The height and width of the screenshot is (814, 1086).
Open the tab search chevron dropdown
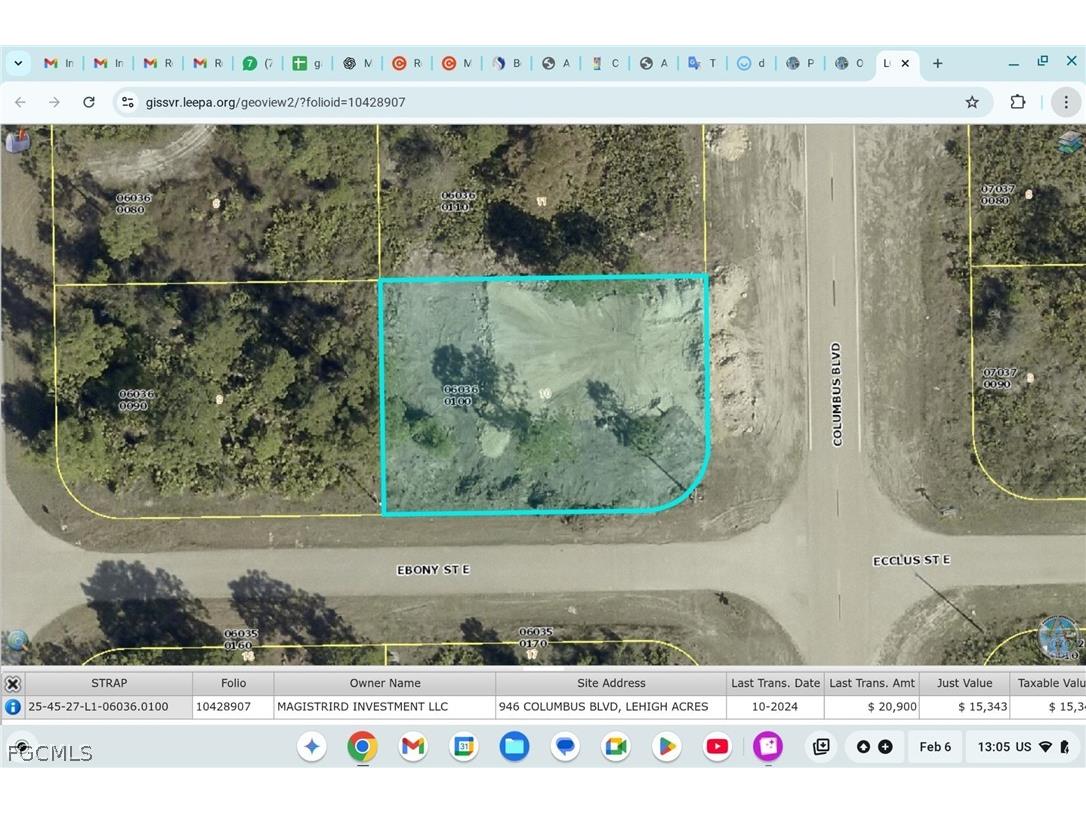18,63
